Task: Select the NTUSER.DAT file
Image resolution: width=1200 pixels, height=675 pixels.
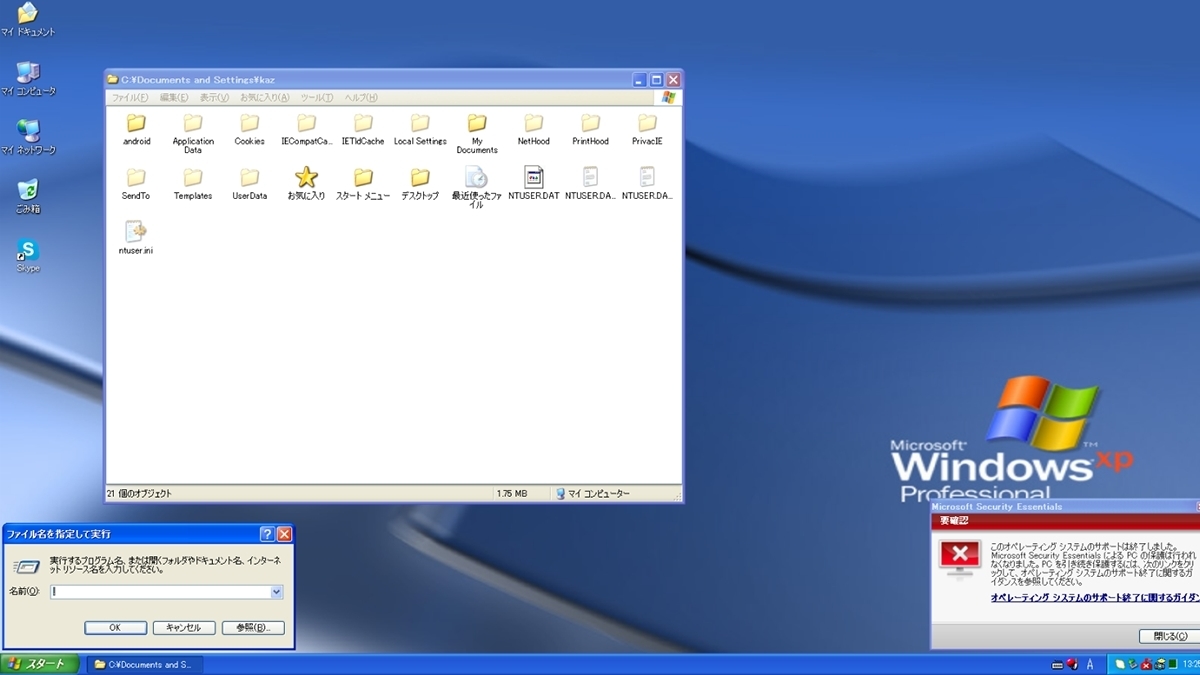Action: point(534,183)
